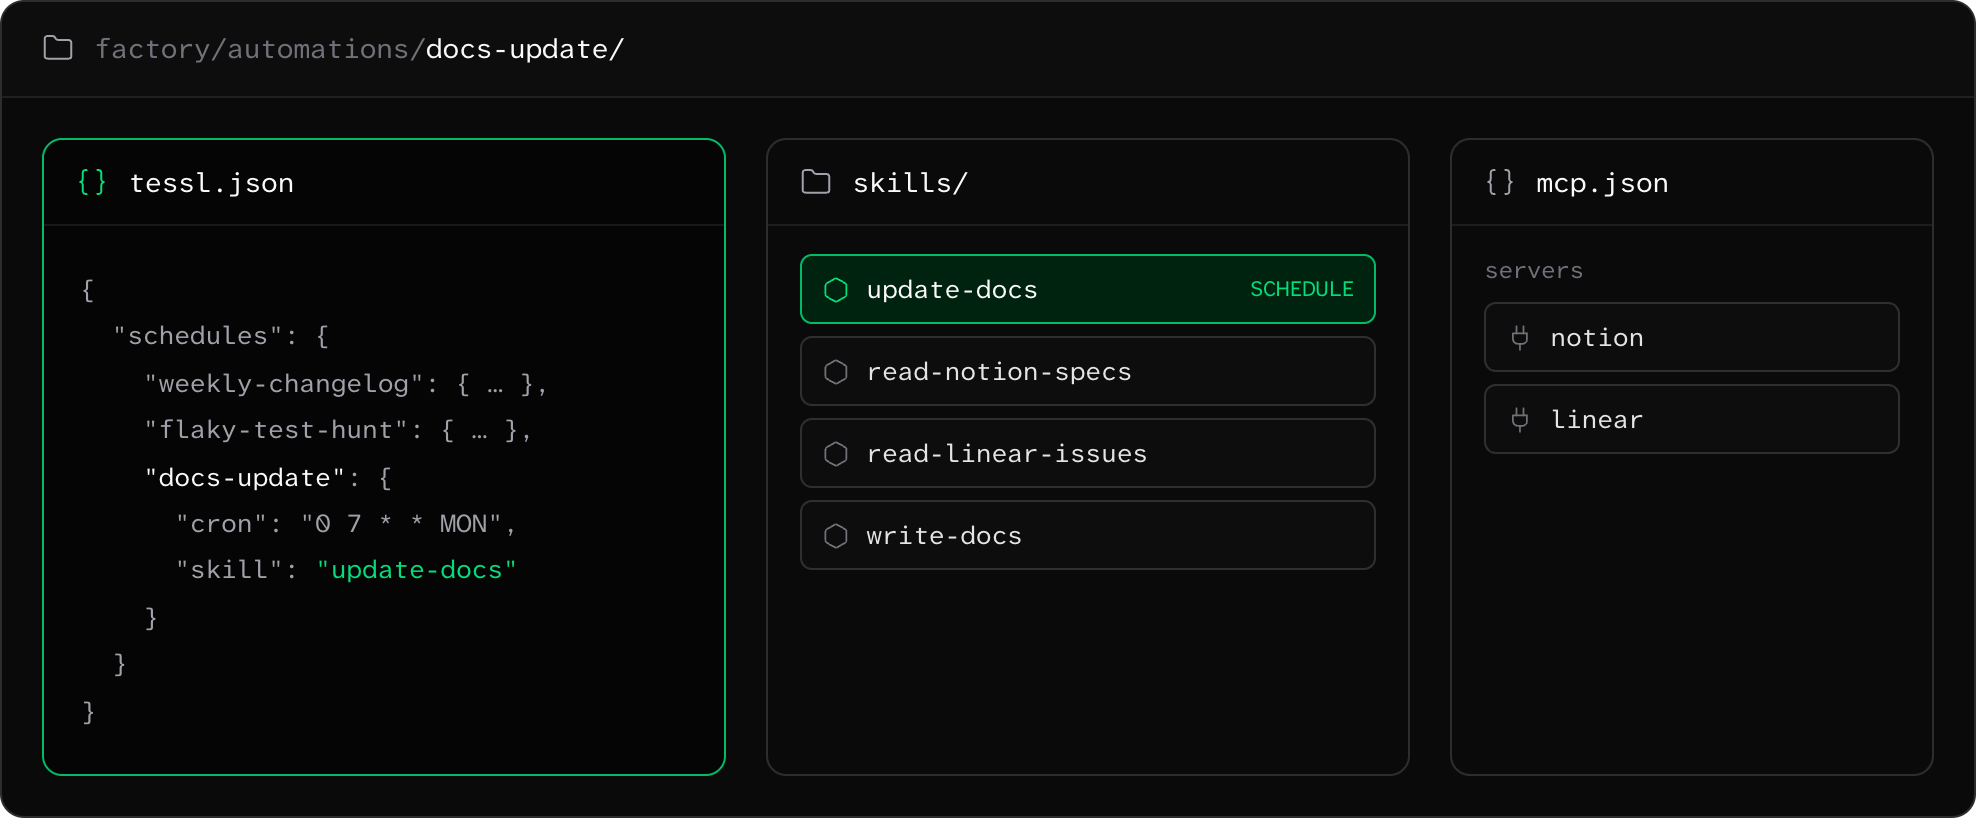The height and width of the screenshot is (818, 1976).
Task: Click the mcp.json file title
Action: pos(1602,183)
